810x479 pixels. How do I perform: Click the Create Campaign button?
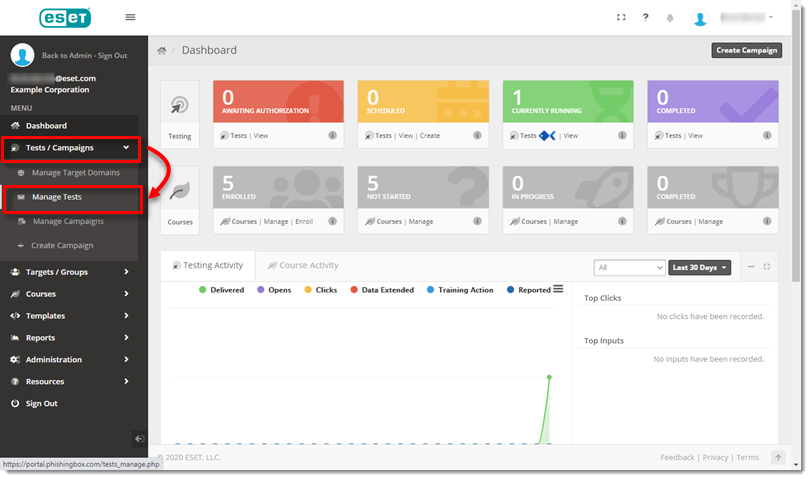(746, 50)
